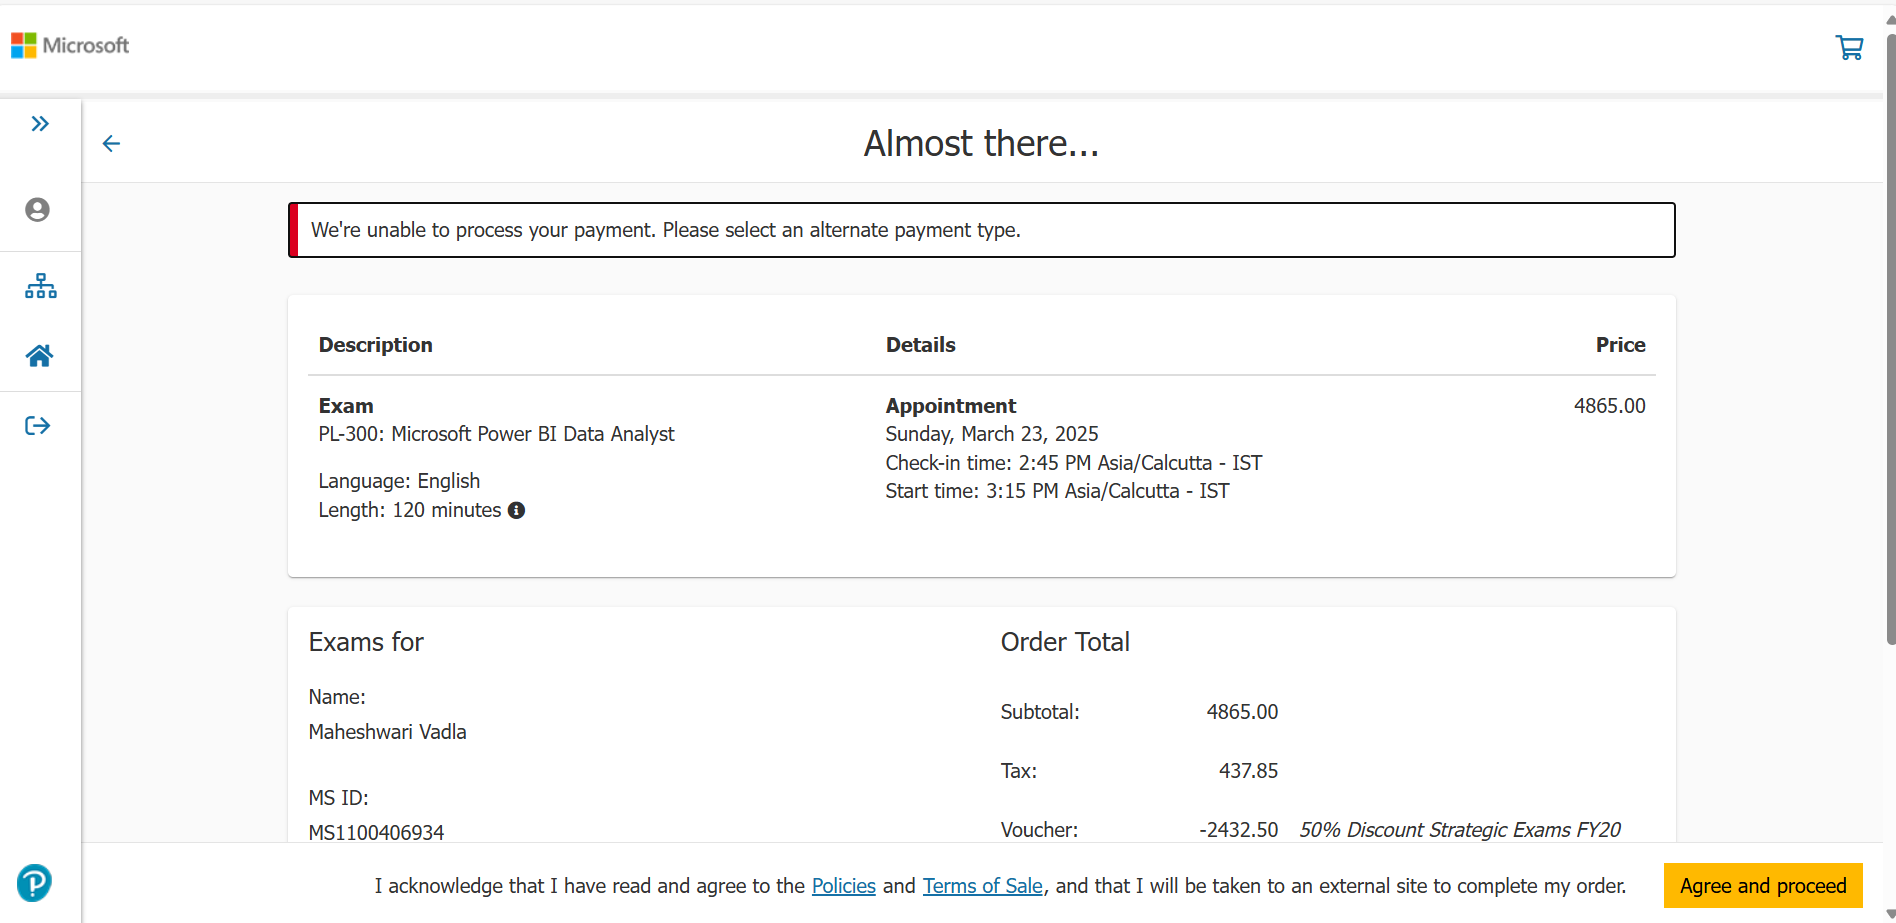
Task: Click the Order Total heading
Action: tap(1065, 642)
